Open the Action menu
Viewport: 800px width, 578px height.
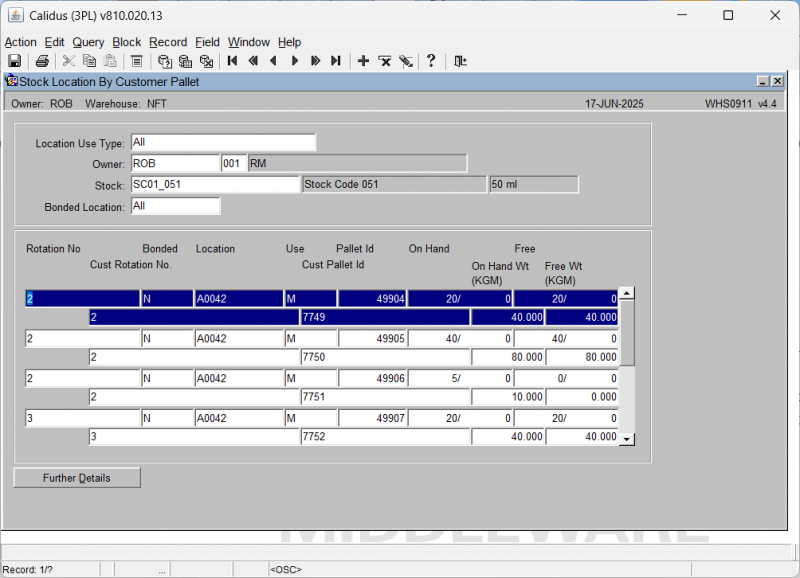coord(20,42)
